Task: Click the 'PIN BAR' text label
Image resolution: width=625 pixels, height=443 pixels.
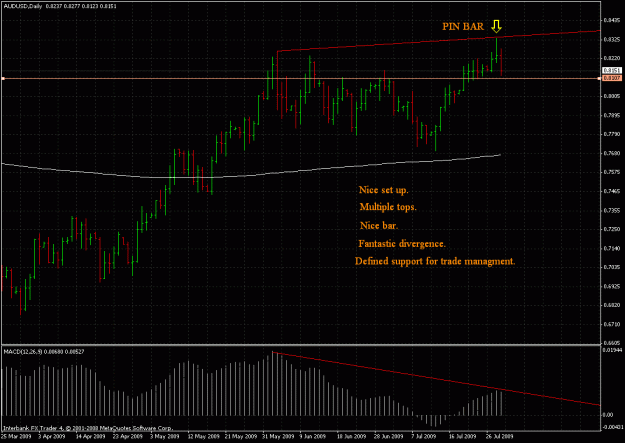Action: pos(463,27)
